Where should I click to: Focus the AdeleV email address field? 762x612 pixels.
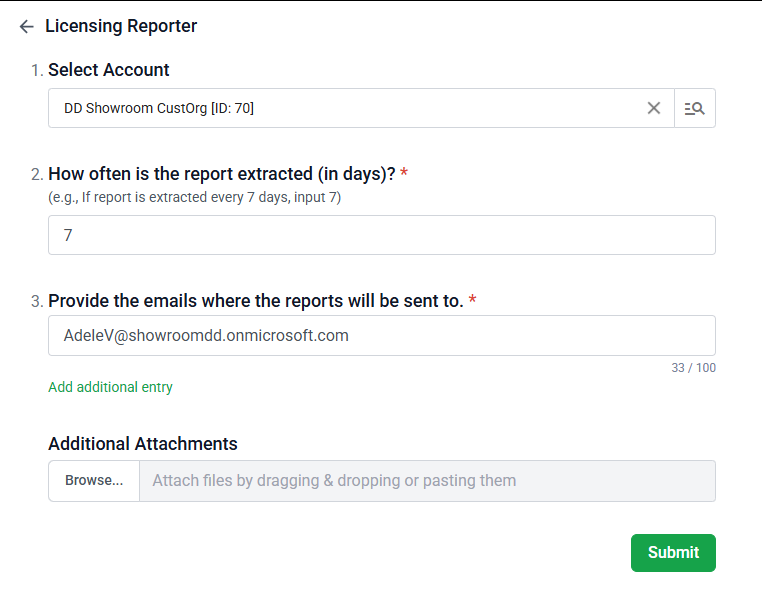pyautogui.click(x=381, y=336)
